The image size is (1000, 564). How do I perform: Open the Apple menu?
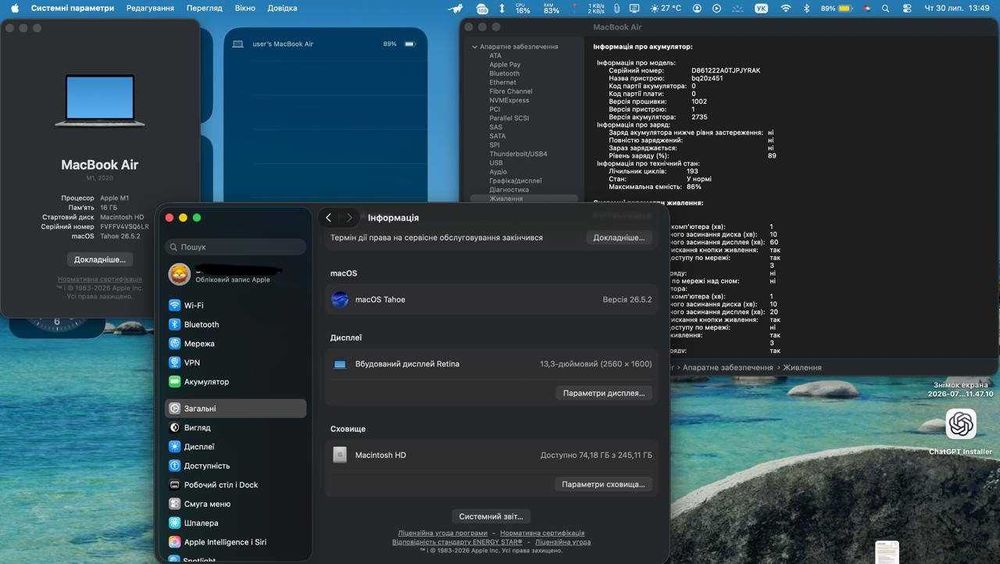pos(15,8)
